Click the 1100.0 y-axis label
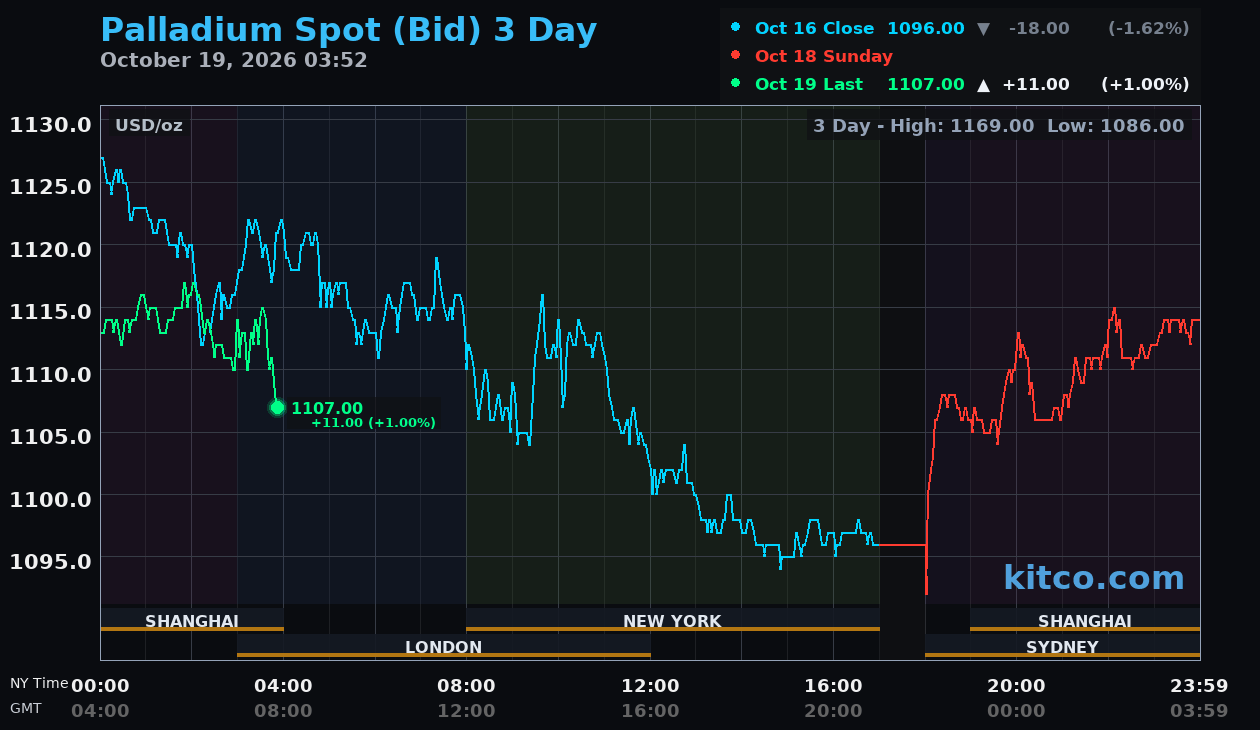The image size is (1260, 730). coord(50,499)
